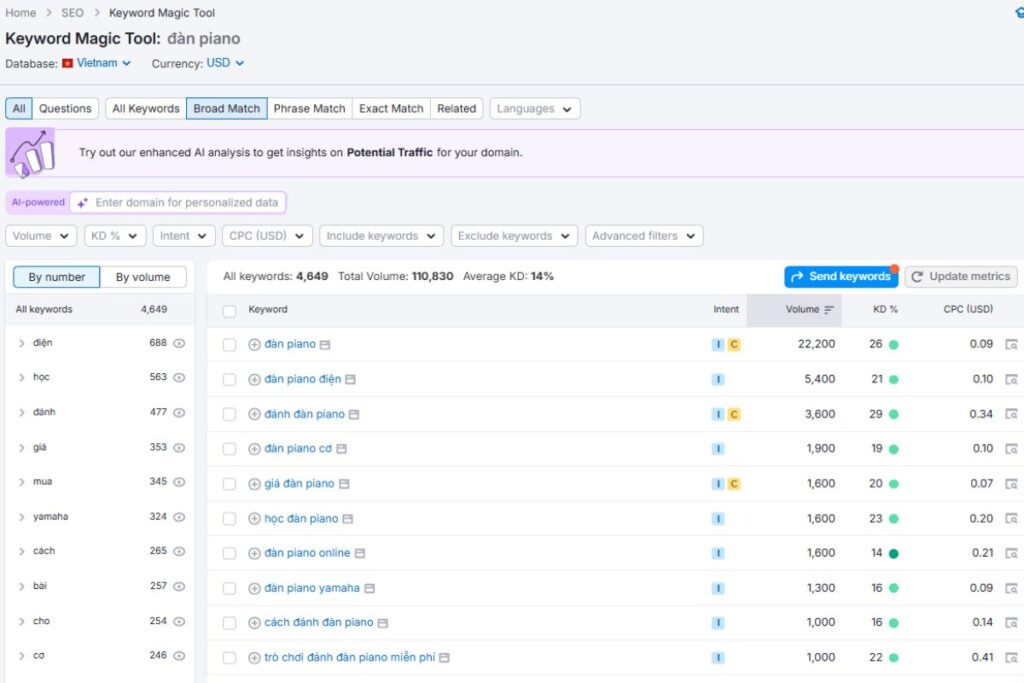Tick the select-all checkbox in the table header
This screenshot has width=1024, height=683.
pos(230,311)
